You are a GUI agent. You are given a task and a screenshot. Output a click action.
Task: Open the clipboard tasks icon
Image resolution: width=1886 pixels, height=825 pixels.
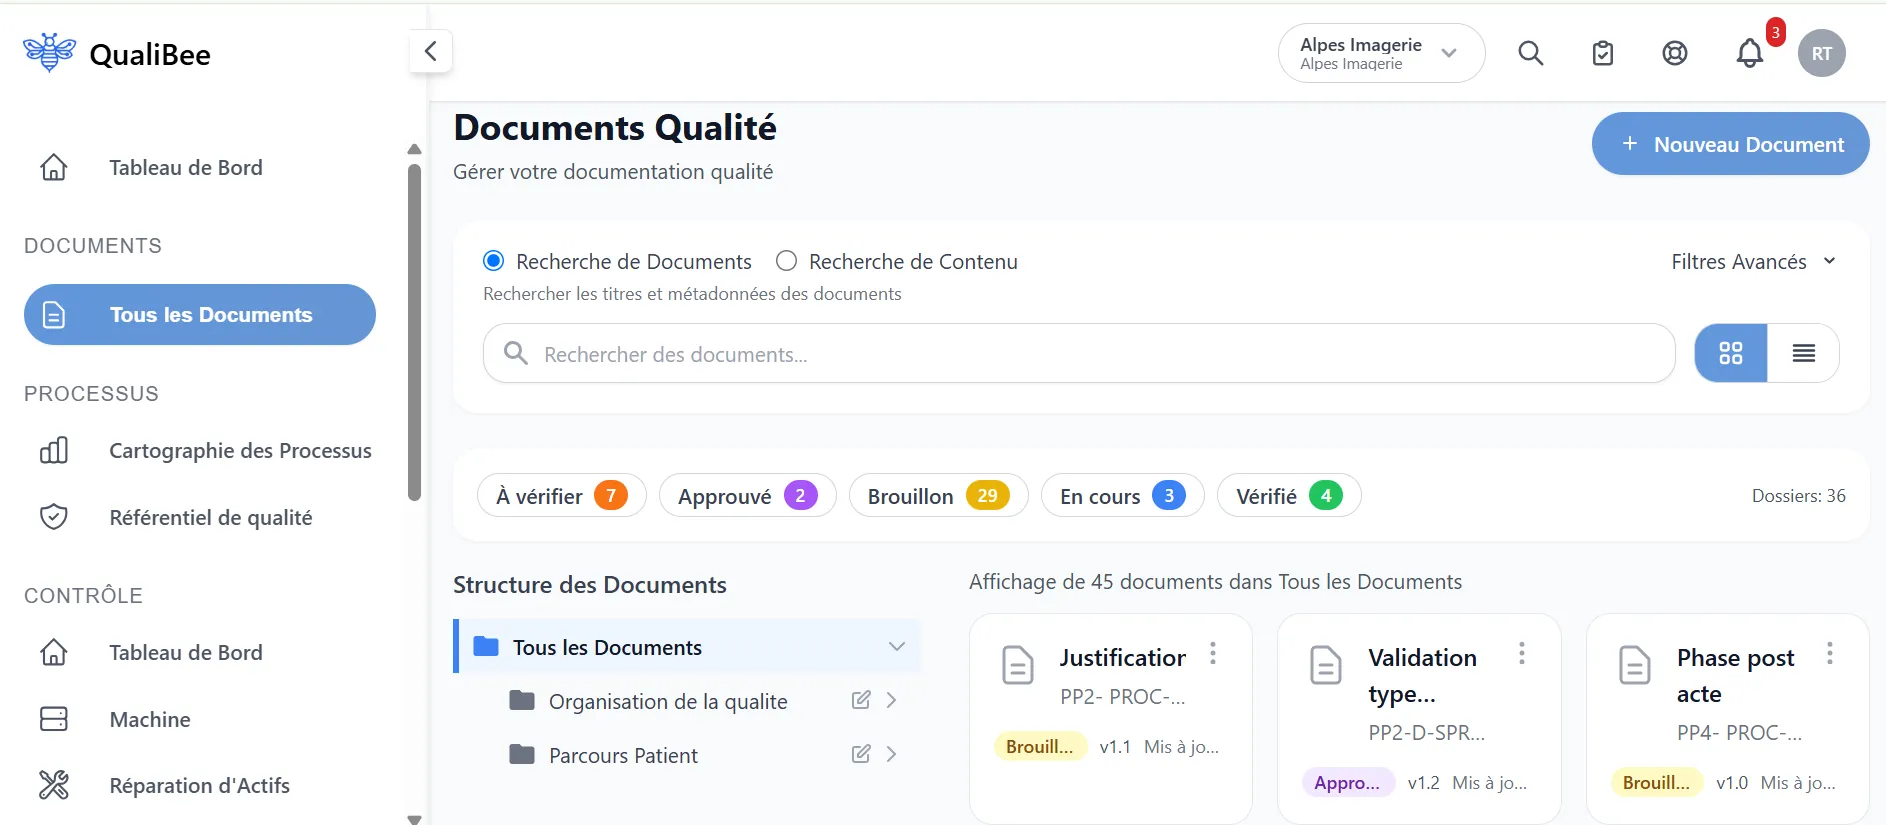click(x=1603, y=53)
